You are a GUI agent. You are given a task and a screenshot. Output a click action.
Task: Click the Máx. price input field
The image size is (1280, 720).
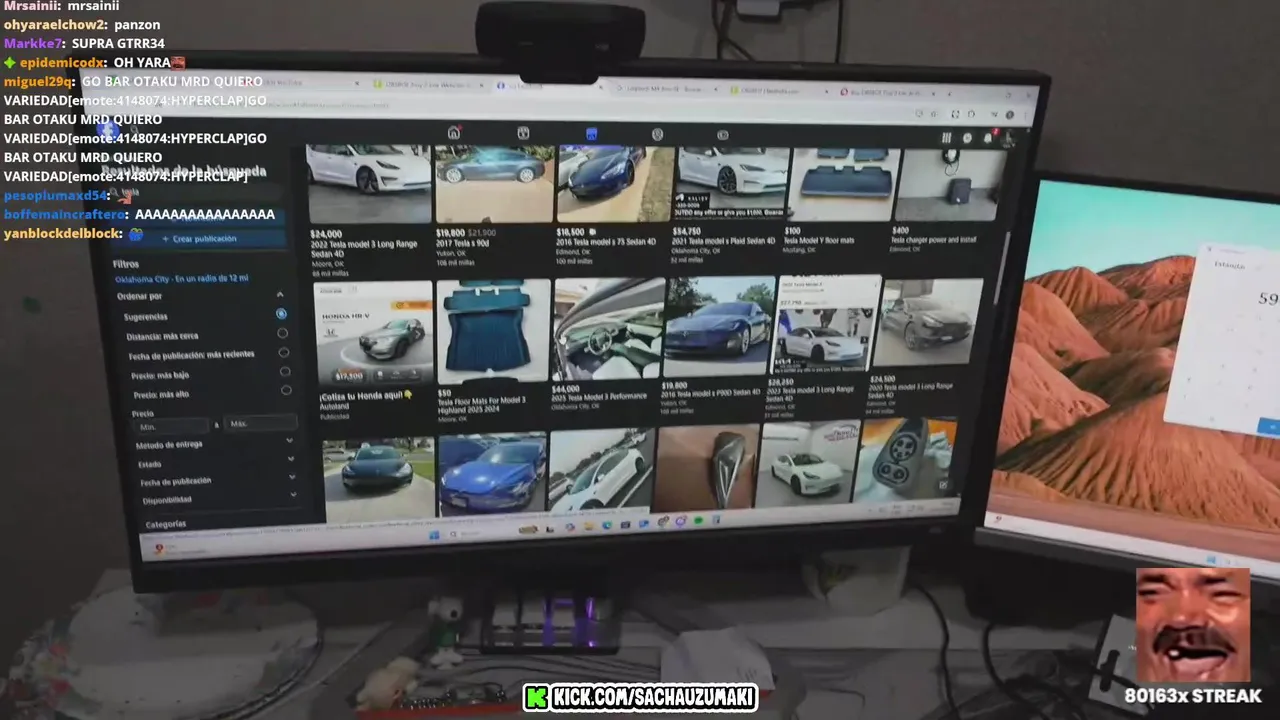260,423
